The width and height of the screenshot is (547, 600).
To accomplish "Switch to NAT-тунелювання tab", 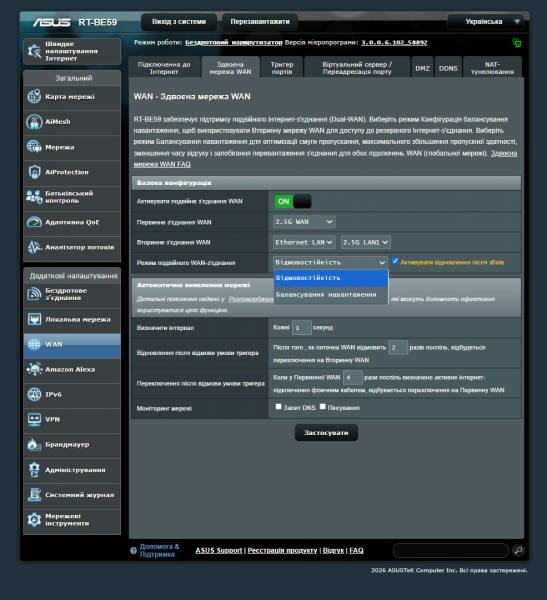I will [492, 68].
